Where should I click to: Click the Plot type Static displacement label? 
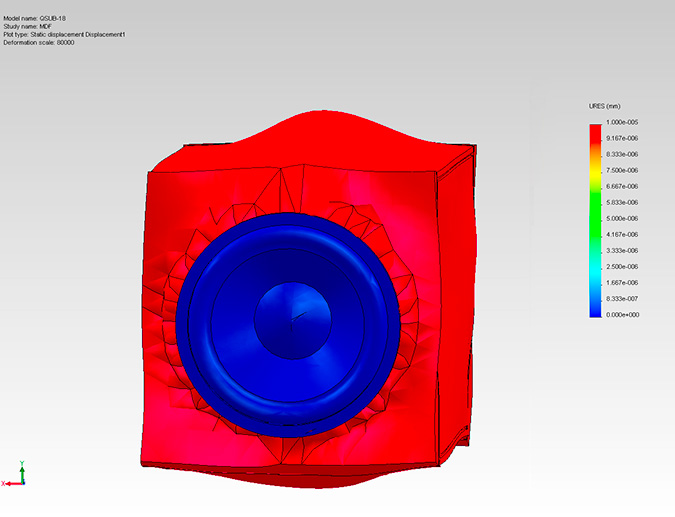[63, 35]
